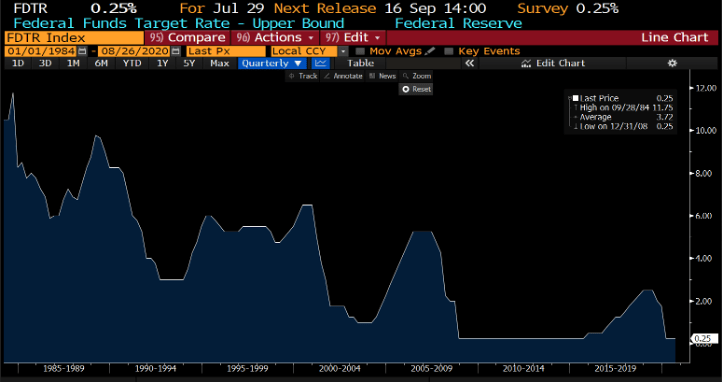Click the Last Px field

[x=226, y=52]
